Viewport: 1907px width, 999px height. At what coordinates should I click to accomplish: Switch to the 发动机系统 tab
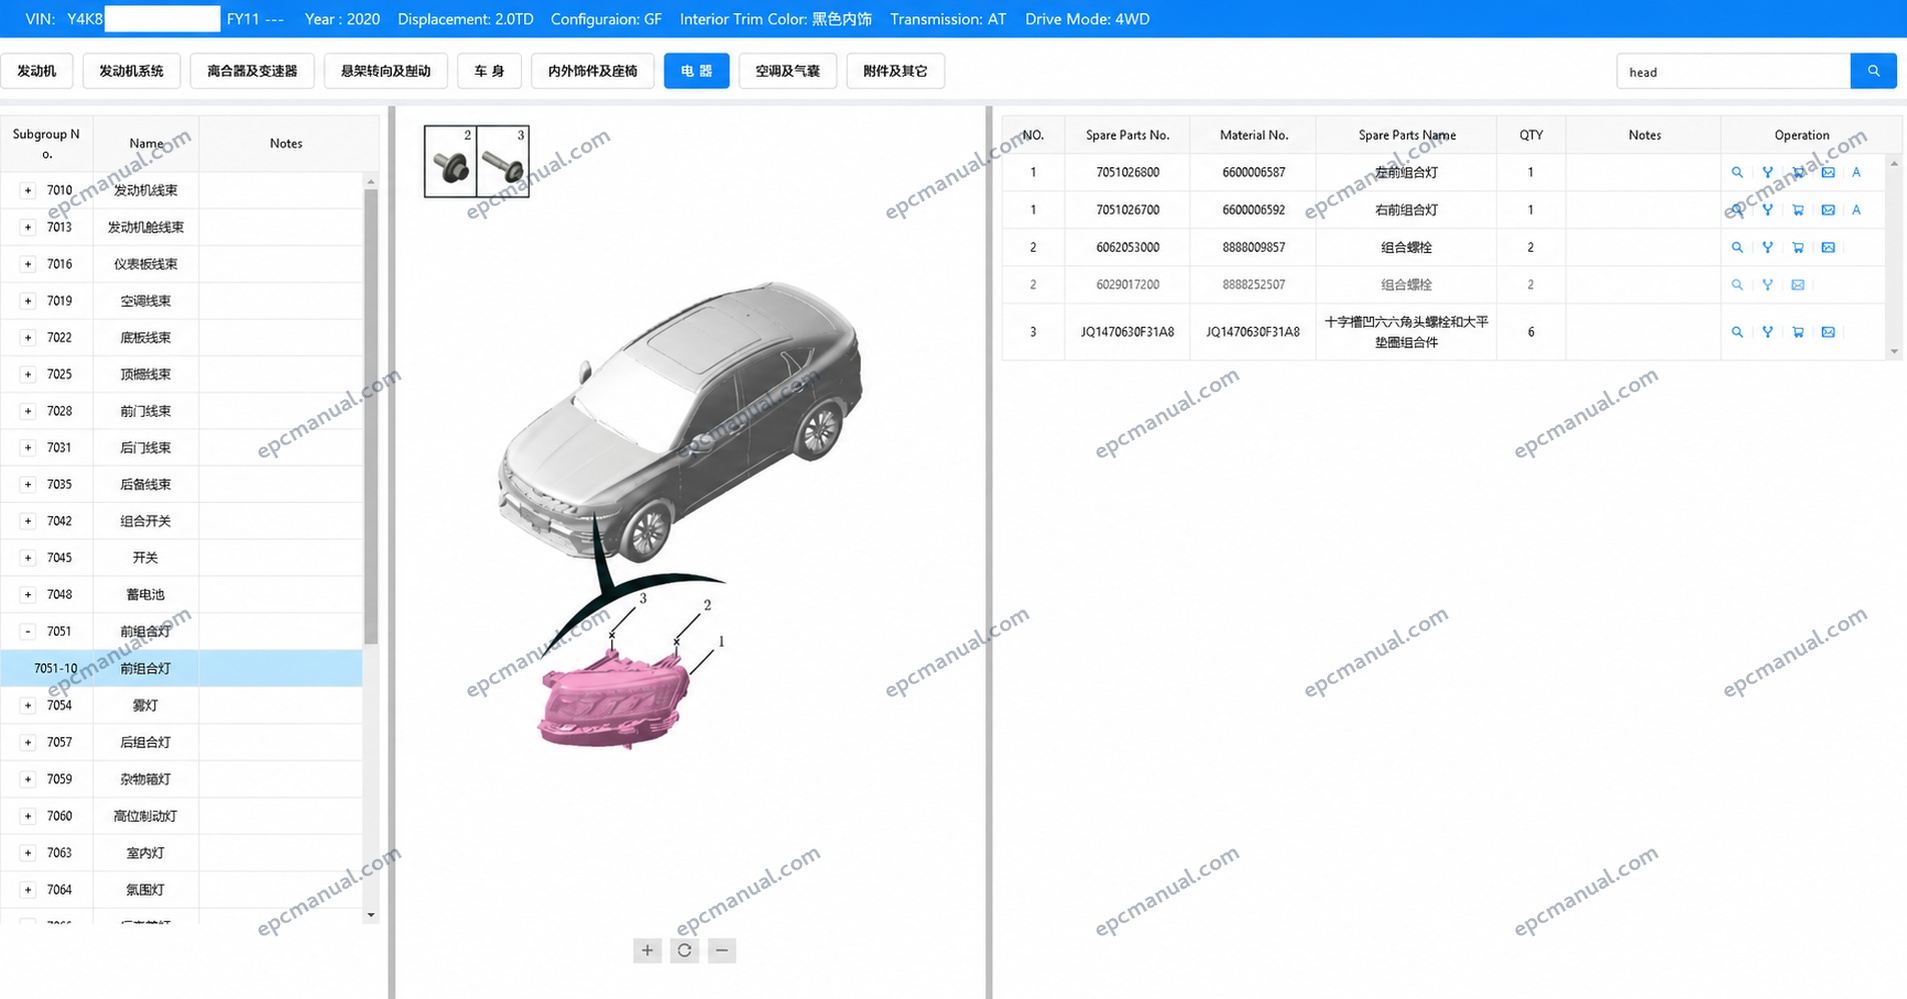(x=131, y=71)
